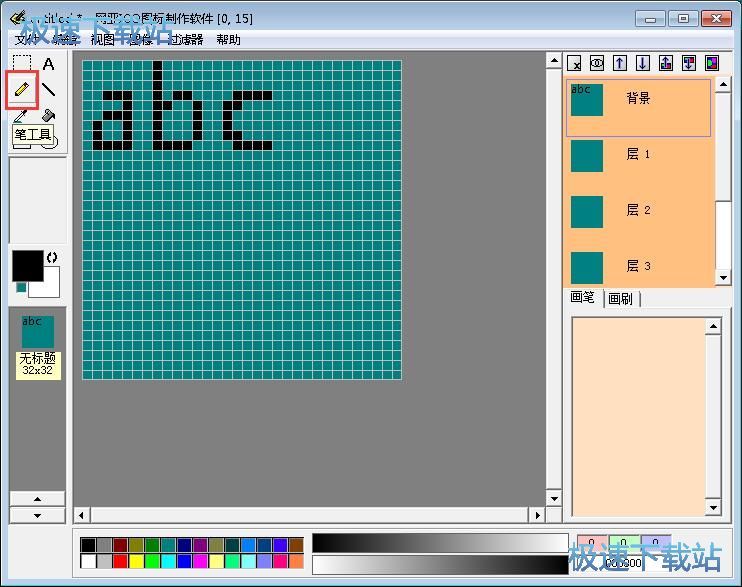Pick white swatch in palette bottom row
Viewport: 742px width, 587px height.
point(88,561)
